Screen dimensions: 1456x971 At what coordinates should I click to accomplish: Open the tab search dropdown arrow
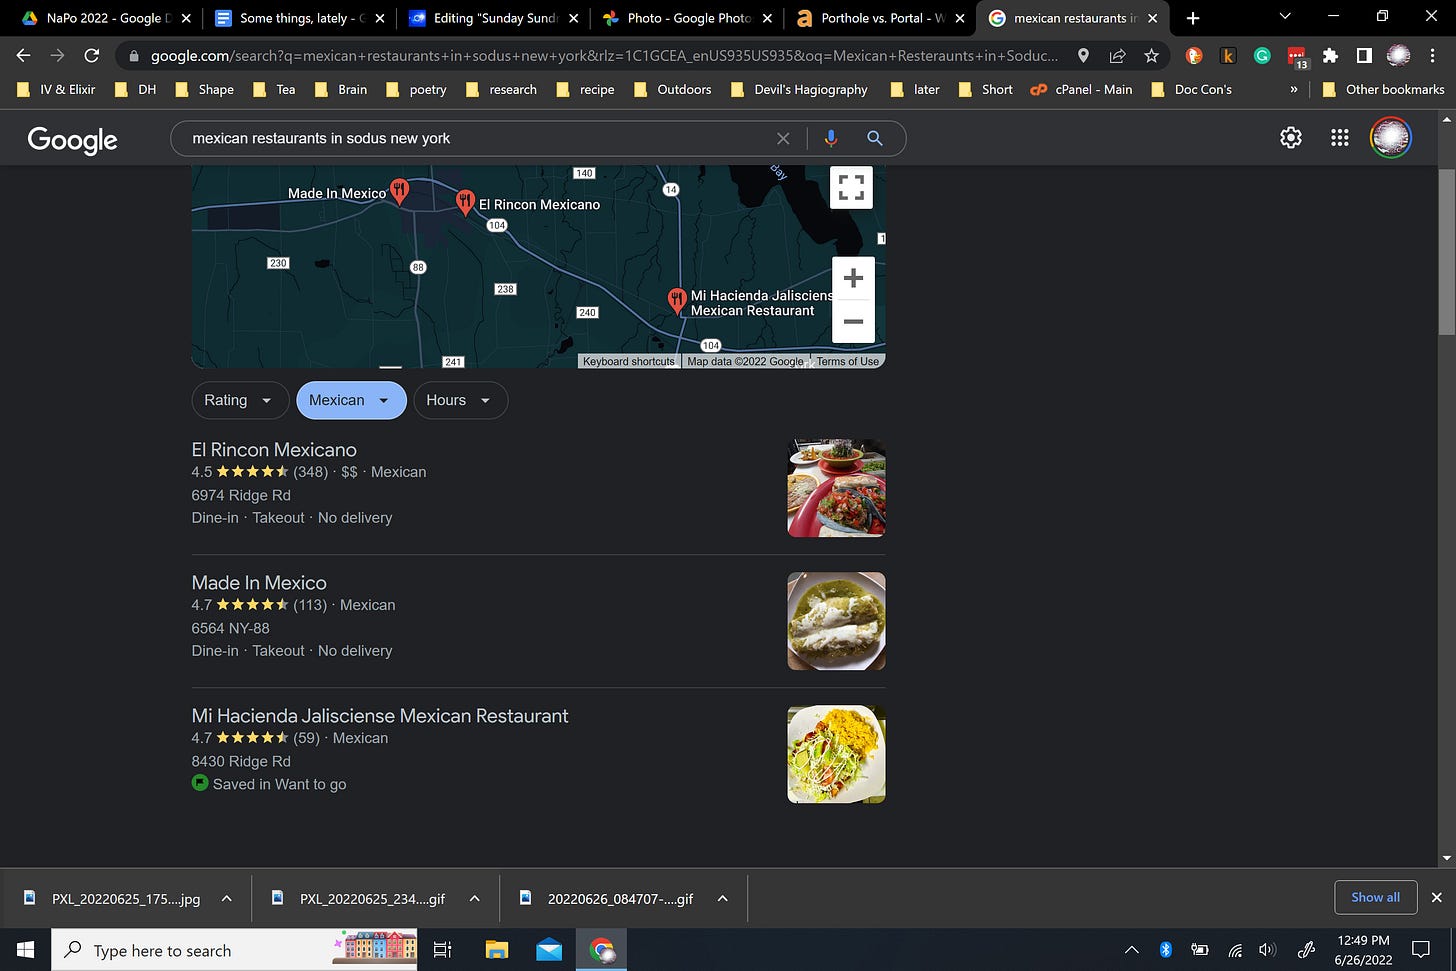click(1285, 16)
